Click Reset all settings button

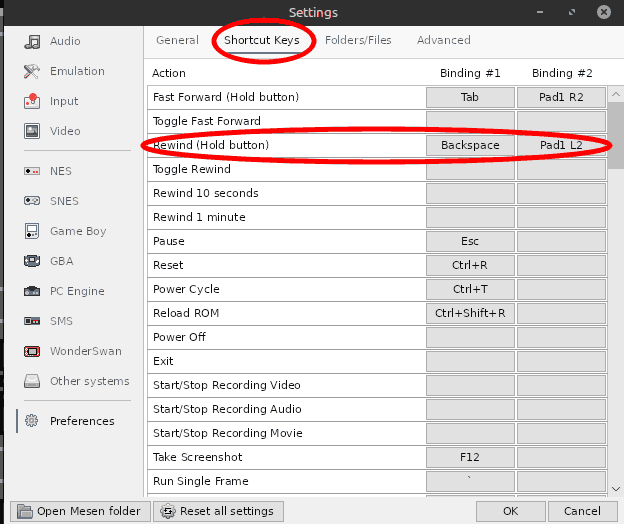(218, 511)
